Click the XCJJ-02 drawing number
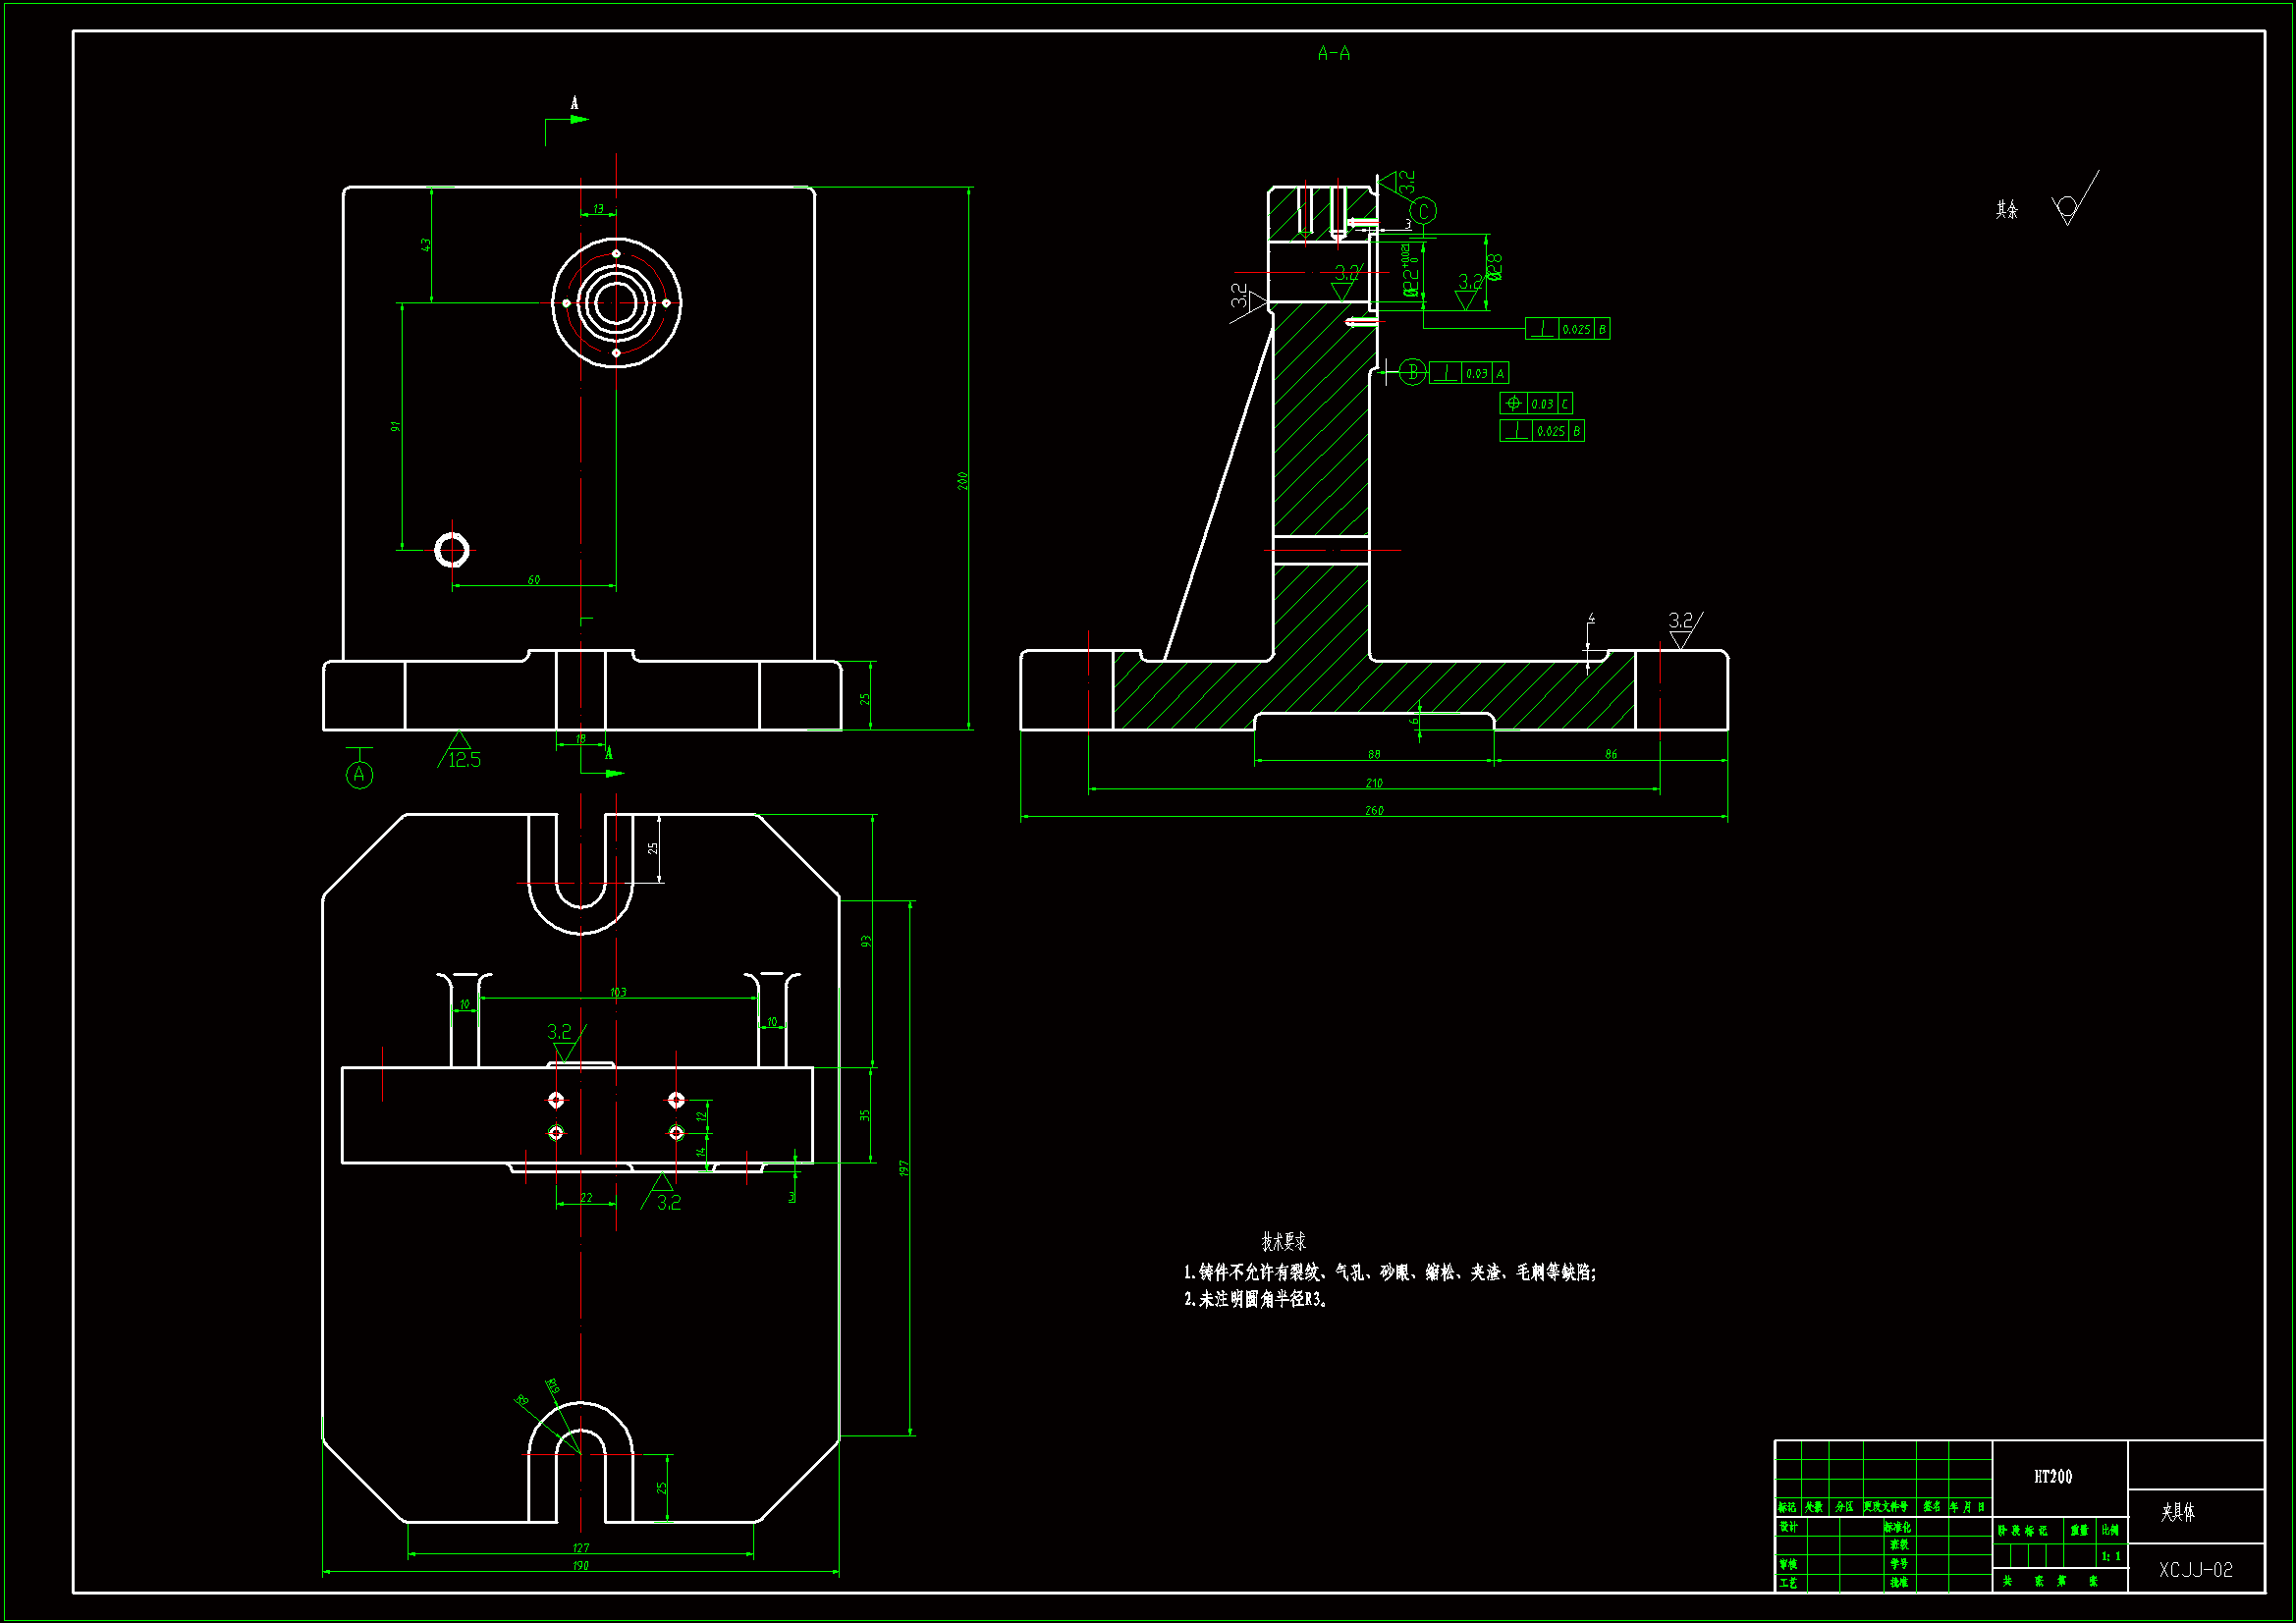The width and height of the screenshot is (2296, 1623). click(x=2195, y=1570)
